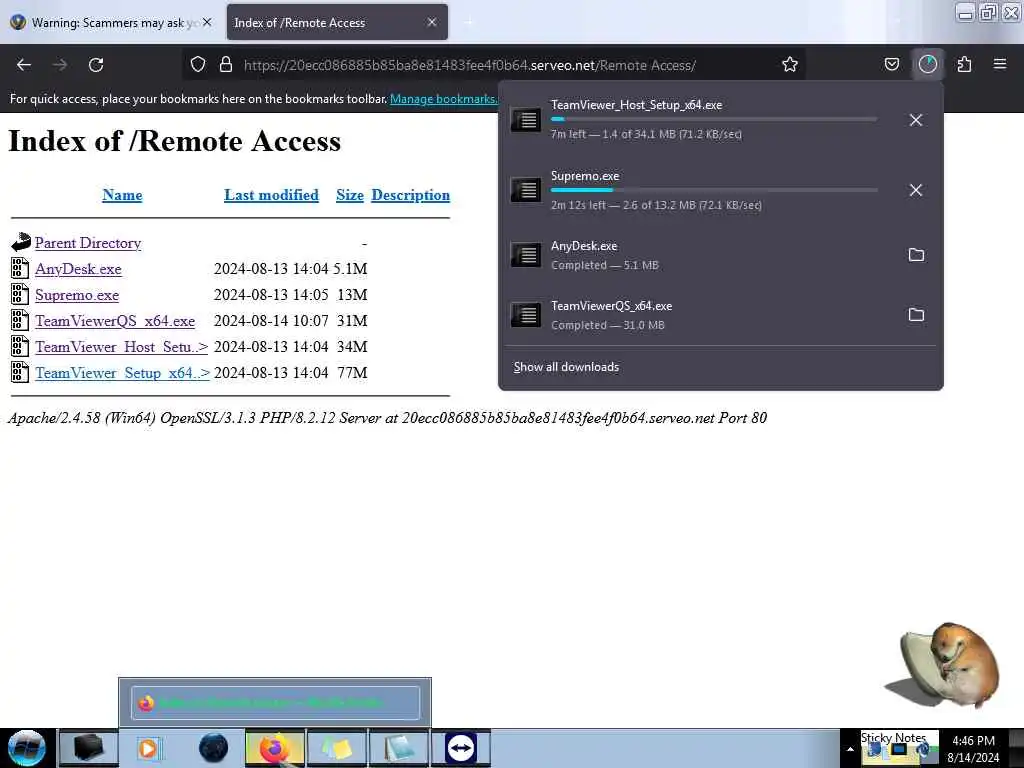Click the 2024-08-14 10:07 modified date
Image resolution: width=1024 pixels, height=768 pixels.
[x=271, y=321]
